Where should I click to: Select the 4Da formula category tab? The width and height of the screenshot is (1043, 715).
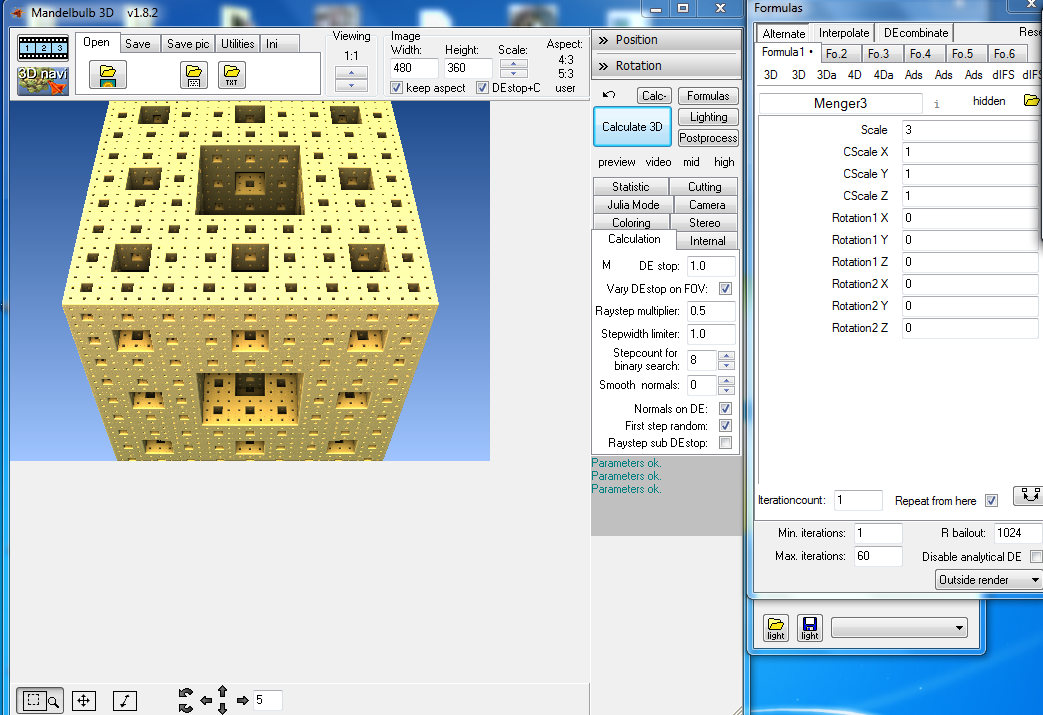(883, 75)
